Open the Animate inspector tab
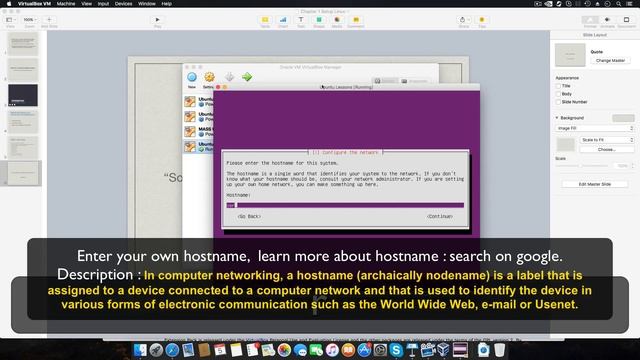Viewport: 640px width, 360px height. (x=607, y=20)
